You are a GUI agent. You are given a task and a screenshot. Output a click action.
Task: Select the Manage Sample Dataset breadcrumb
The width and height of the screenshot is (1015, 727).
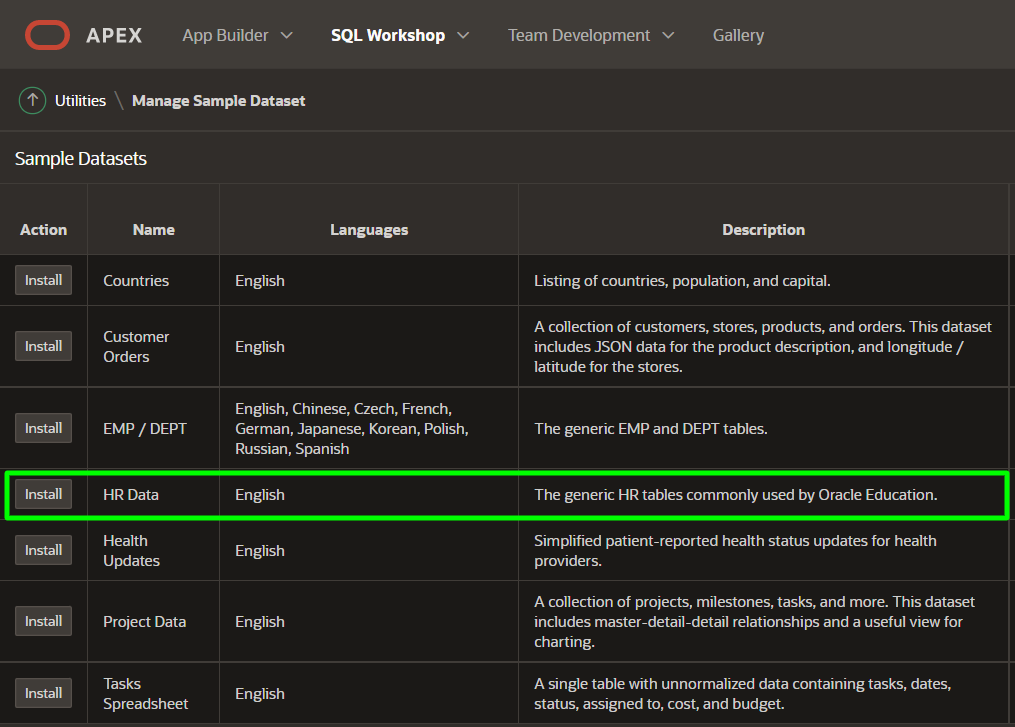(218, 100)
